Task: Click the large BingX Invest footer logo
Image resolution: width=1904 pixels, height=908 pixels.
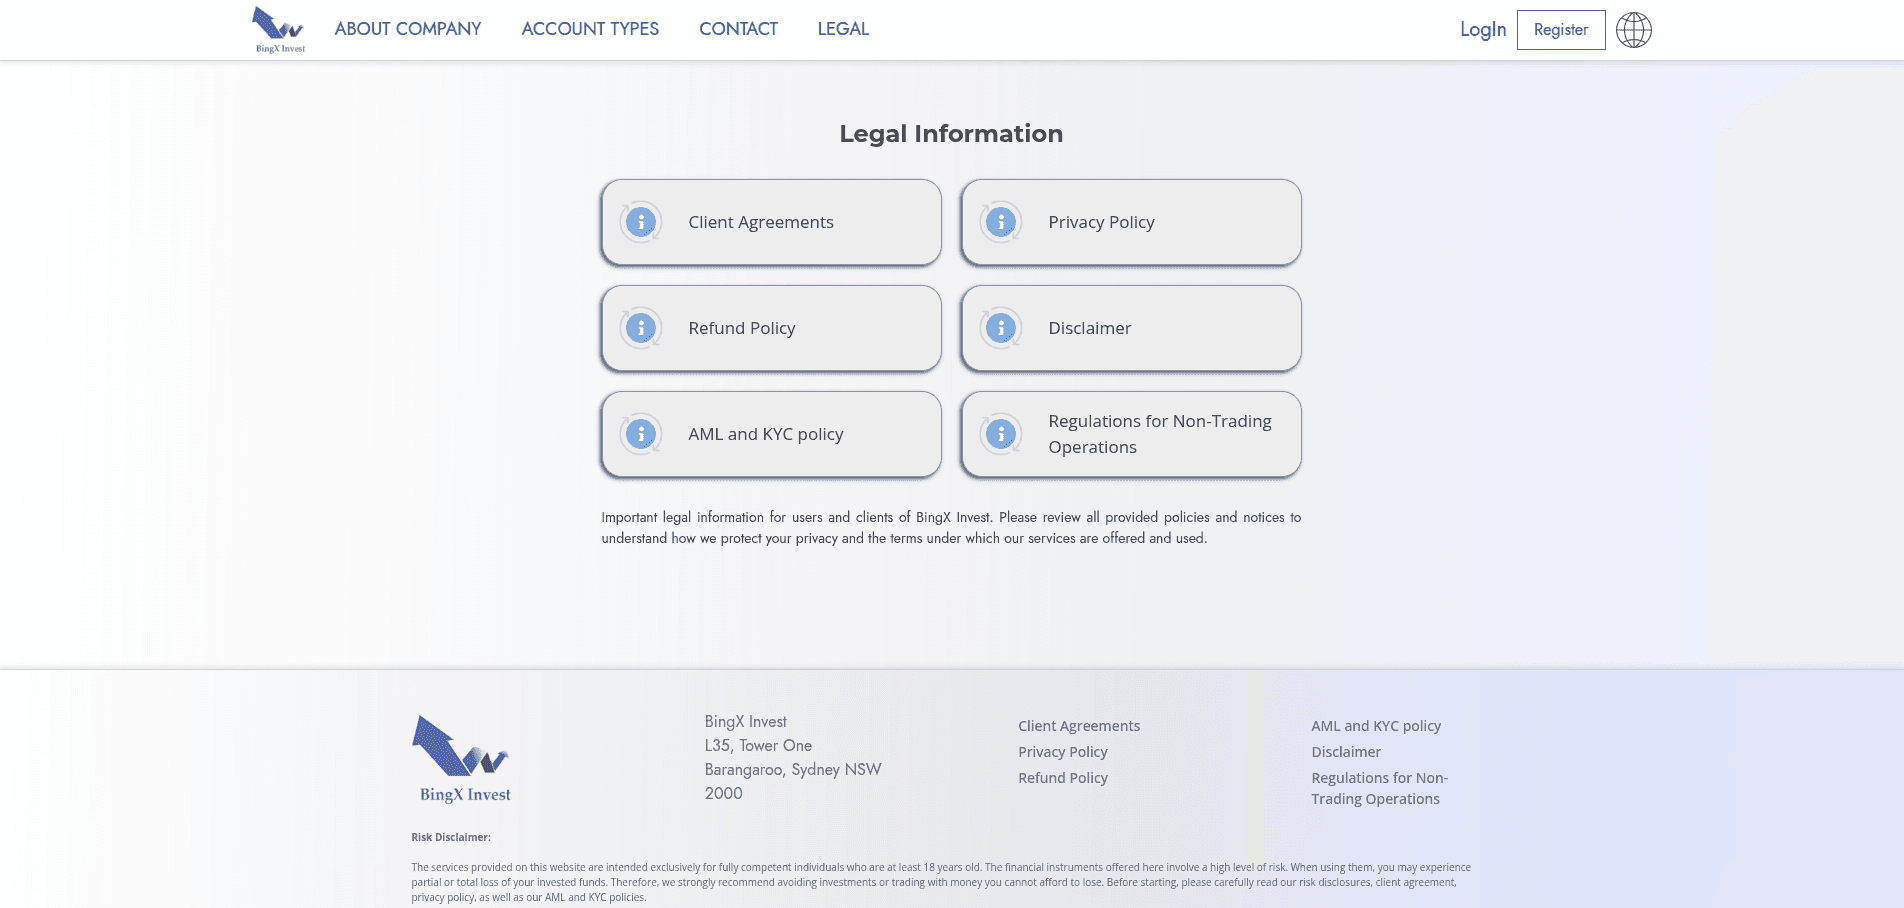Action: point(463,759)
